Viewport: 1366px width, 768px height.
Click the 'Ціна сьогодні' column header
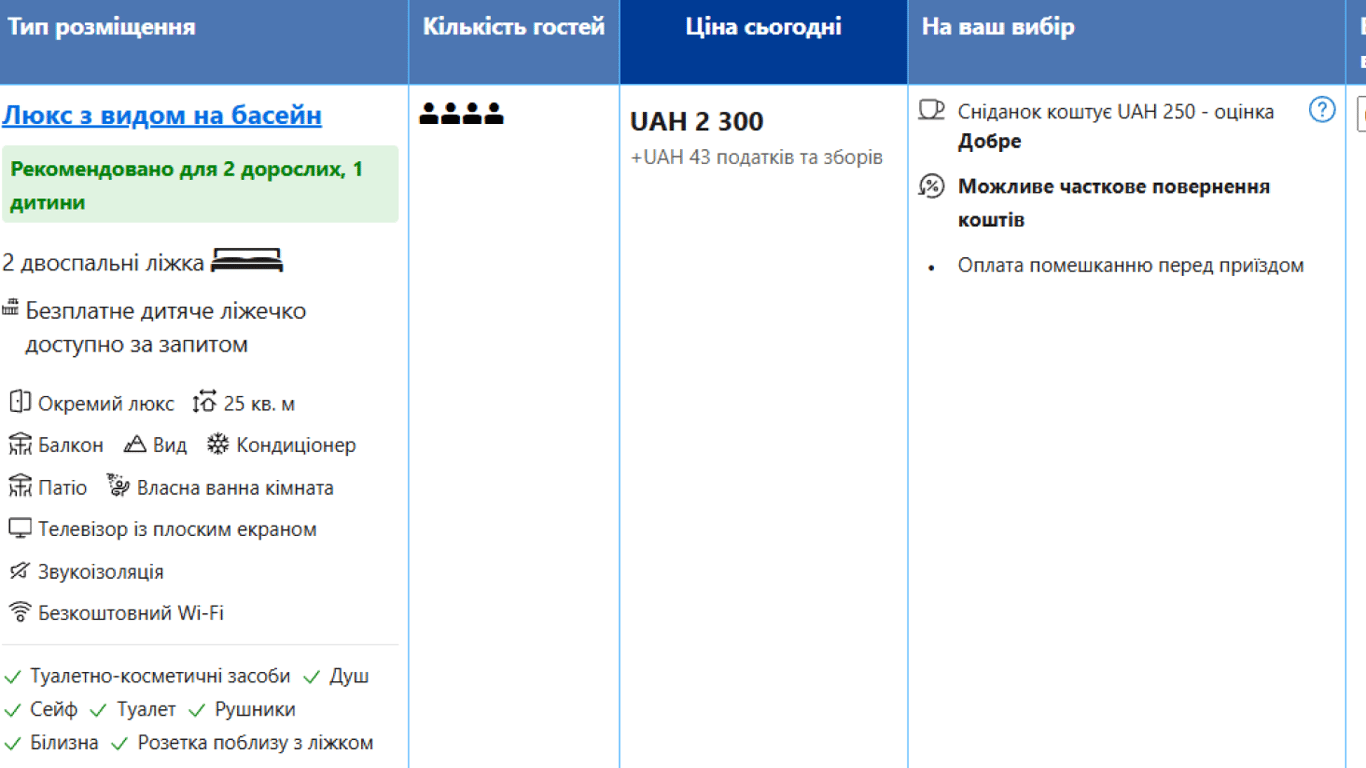763,27
